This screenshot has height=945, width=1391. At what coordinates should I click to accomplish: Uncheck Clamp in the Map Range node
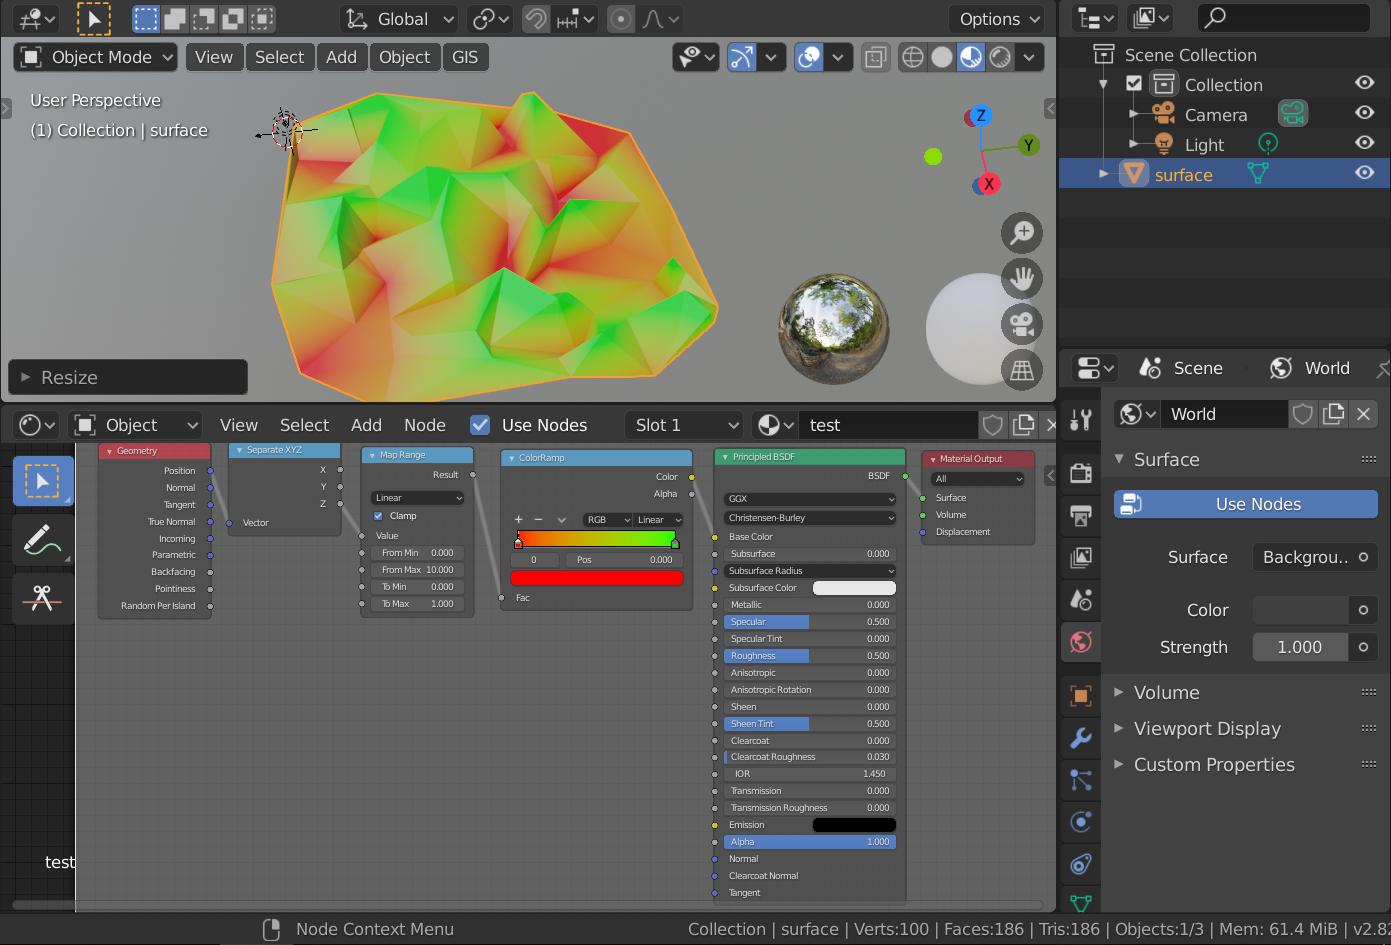pyautogui.click(x=378, y=515)
